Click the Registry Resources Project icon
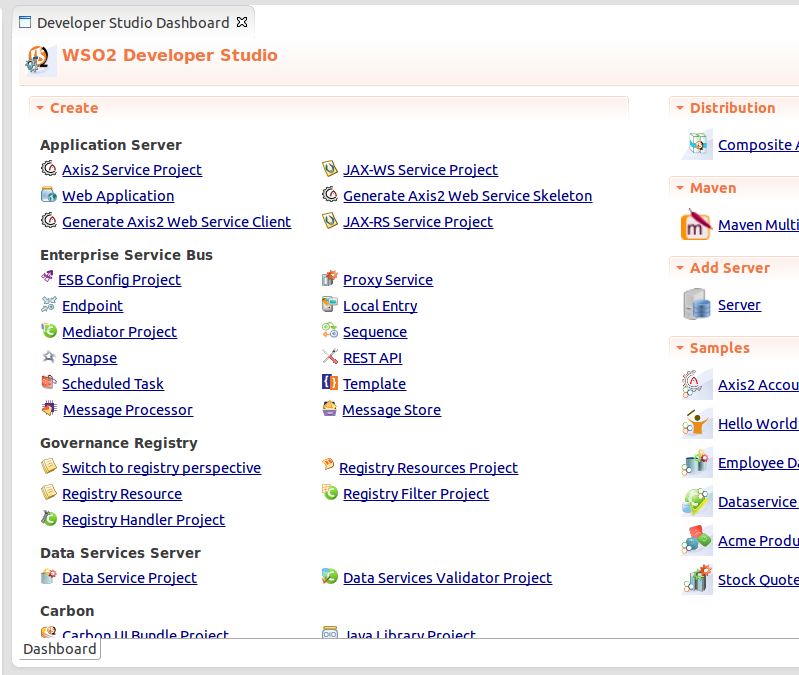Viewport: 799px width, 675px height. pos(328,464)
